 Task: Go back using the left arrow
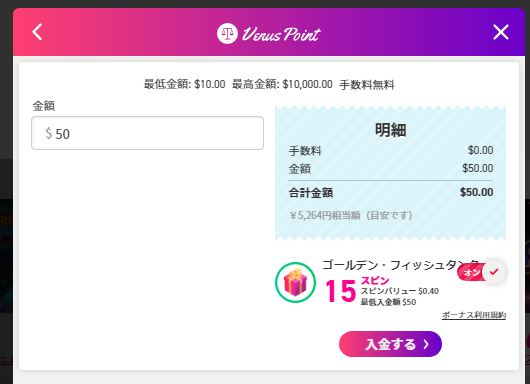[37, 32]
